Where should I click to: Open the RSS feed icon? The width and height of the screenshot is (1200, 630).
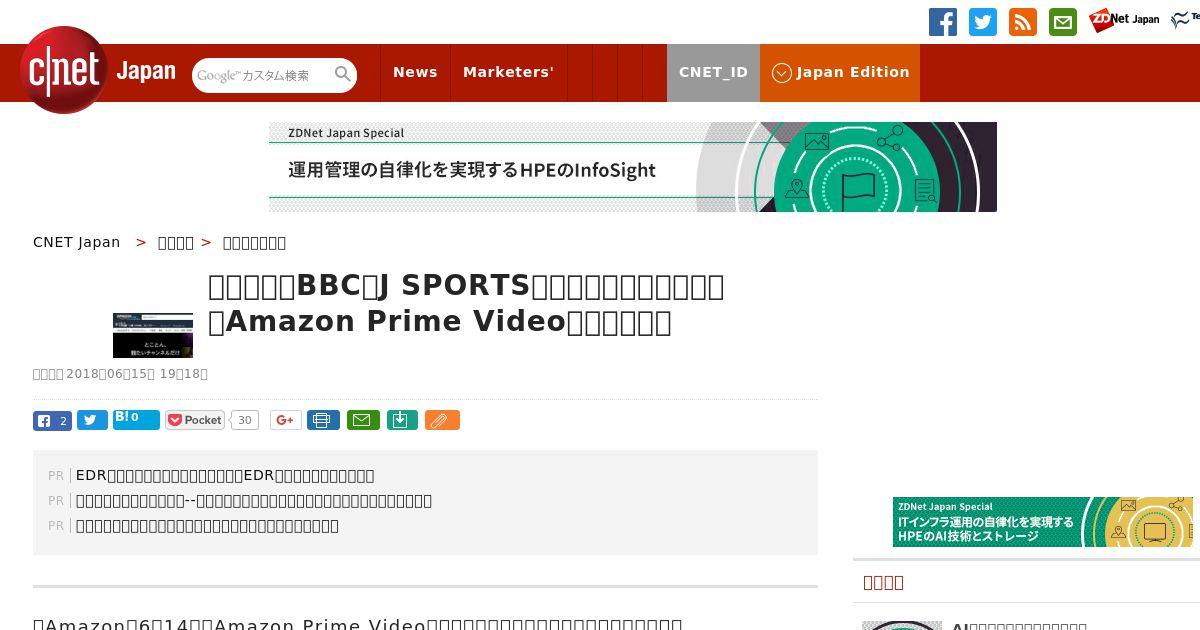pos(1023,22)
